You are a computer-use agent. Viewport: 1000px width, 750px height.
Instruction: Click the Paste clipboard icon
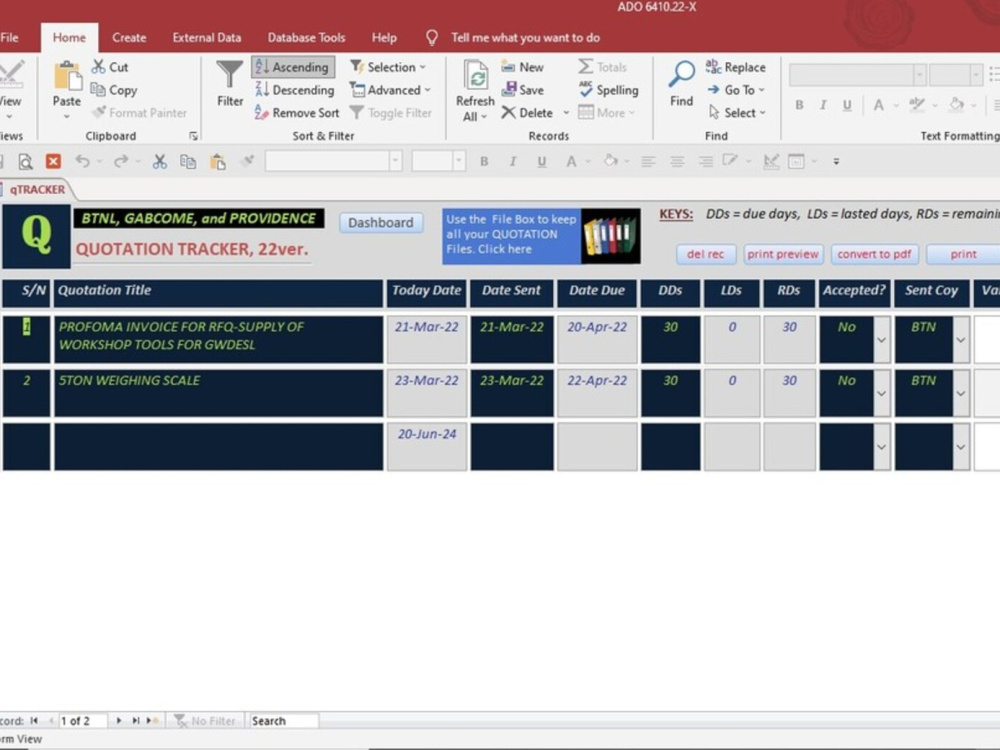pyautogui.click(x=67, y=77)
